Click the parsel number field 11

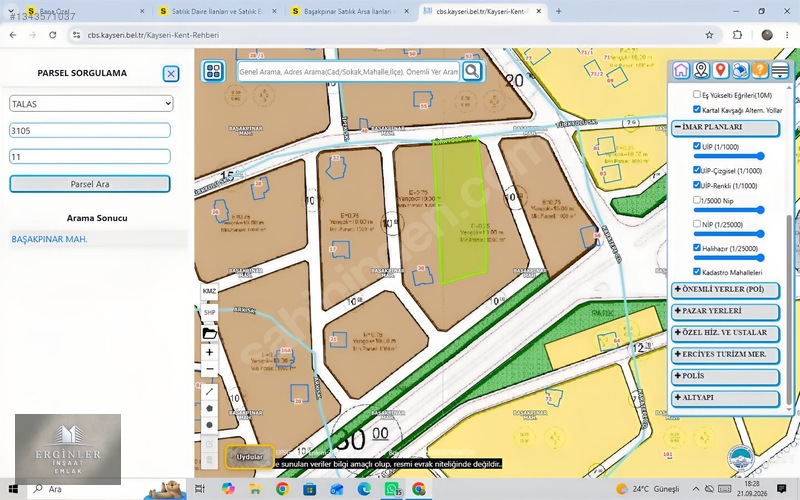click(x=90, y=157)
